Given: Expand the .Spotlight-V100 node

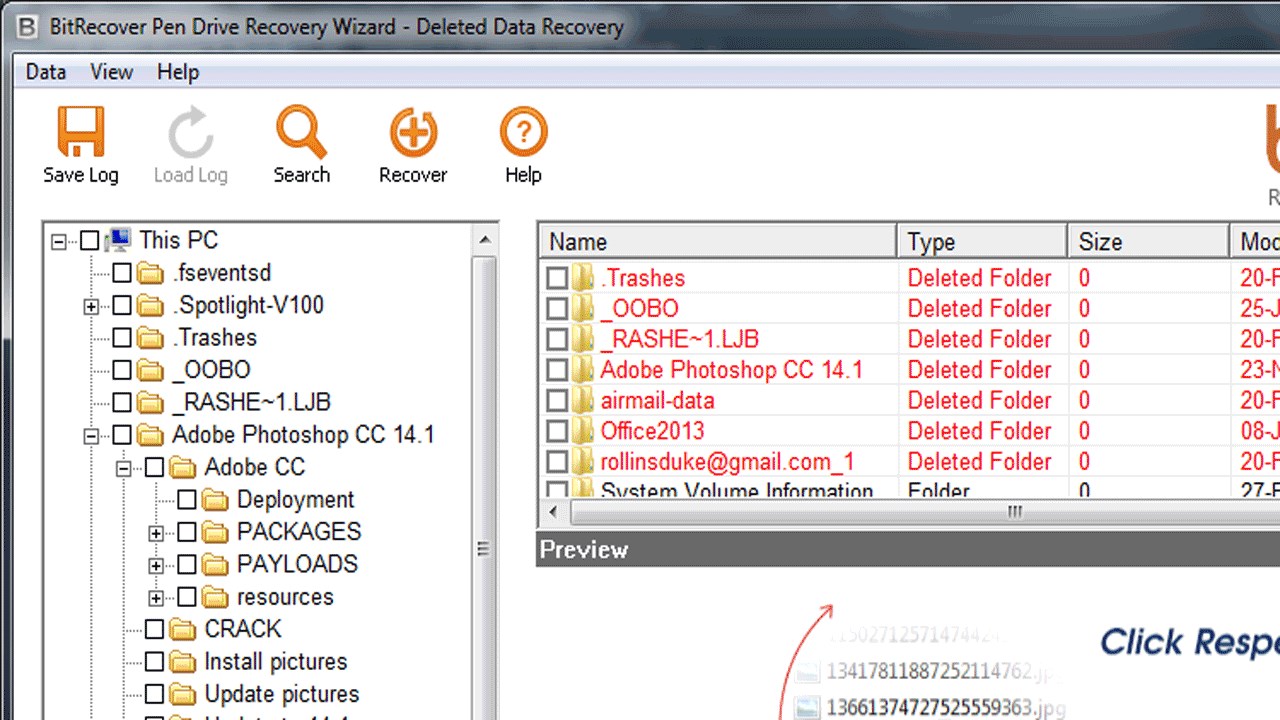Looking at the screenshot, I should 91,306.
